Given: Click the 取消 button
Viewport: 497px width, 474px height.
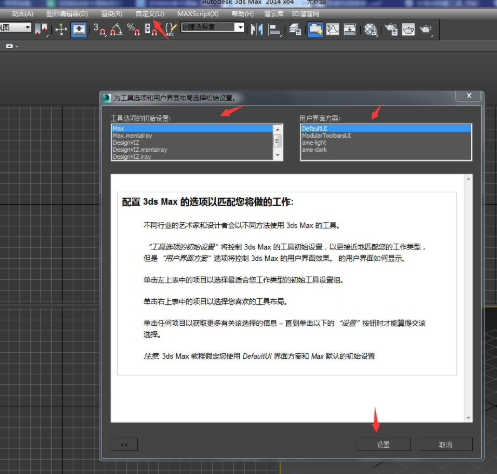Looking at the screenshot, I should click(445, 444).
